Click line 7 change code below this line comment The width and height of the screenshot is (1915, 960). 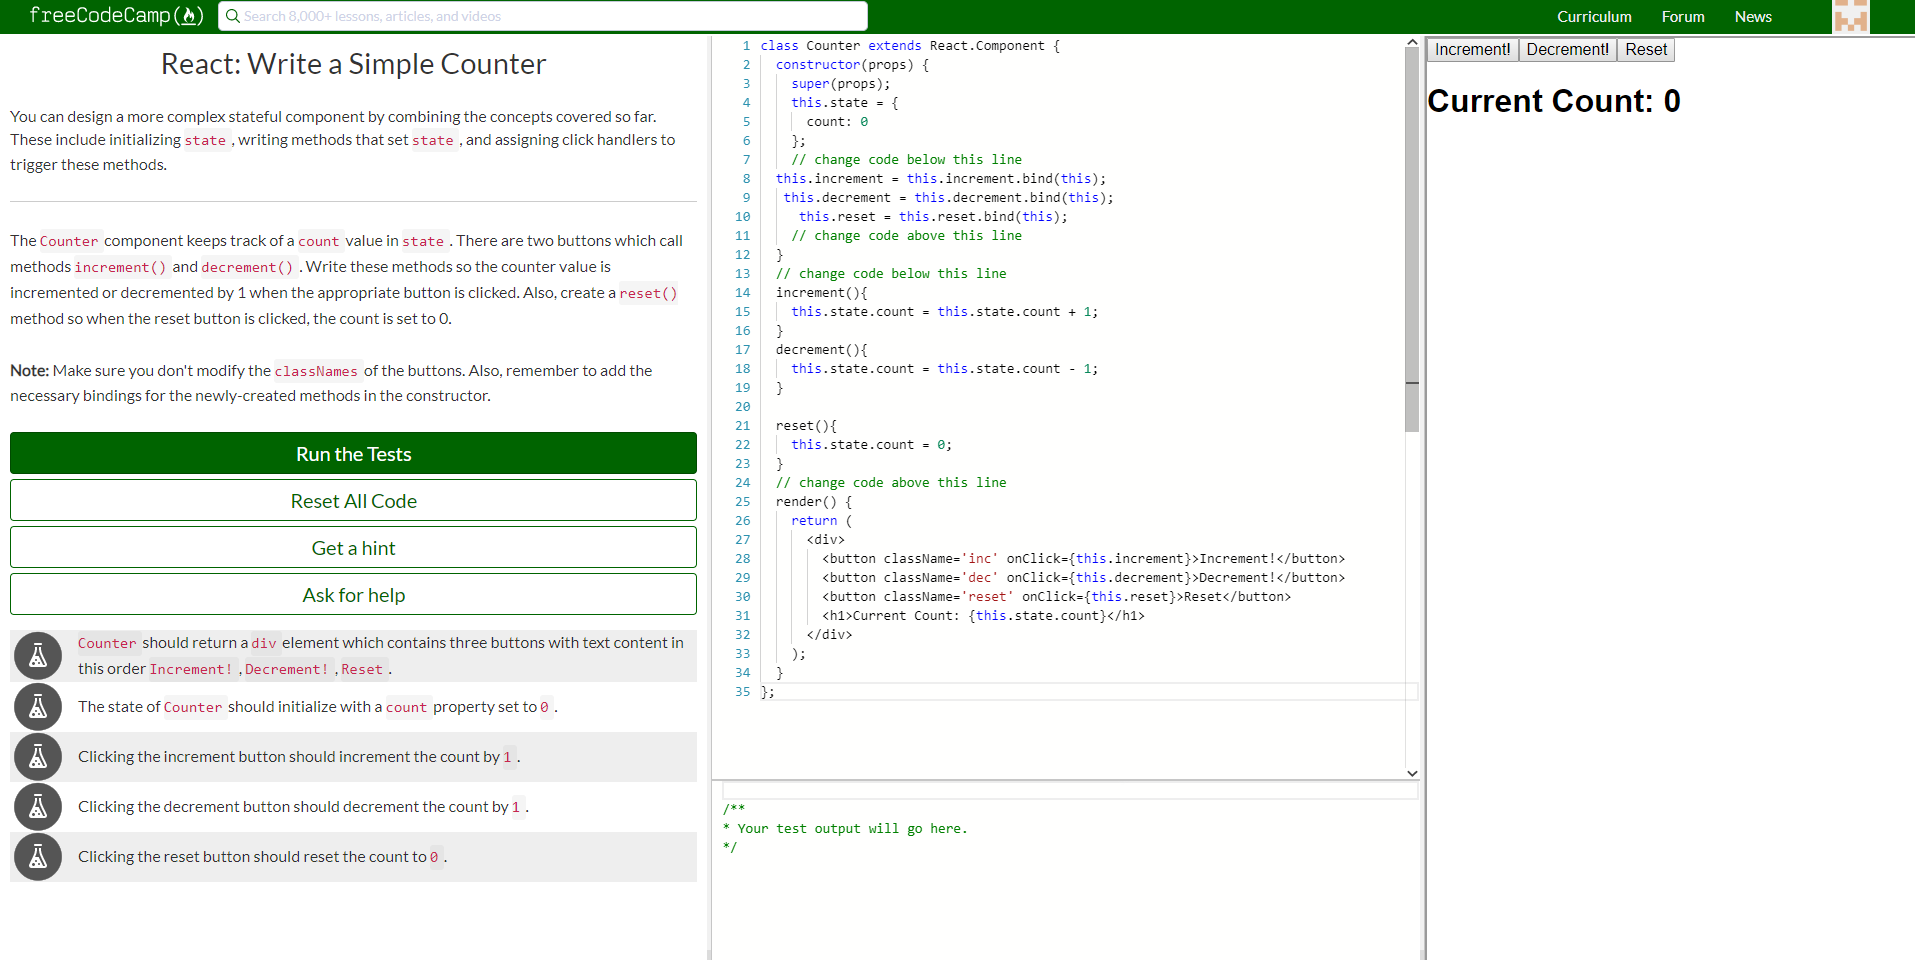906,160
